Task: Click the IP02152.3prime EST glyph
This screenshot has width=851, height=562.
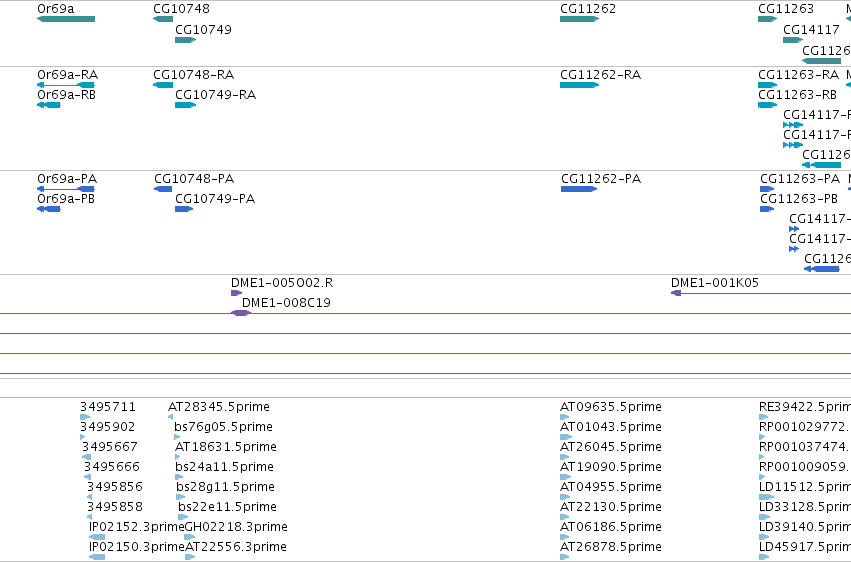Action: click(97, 537)
